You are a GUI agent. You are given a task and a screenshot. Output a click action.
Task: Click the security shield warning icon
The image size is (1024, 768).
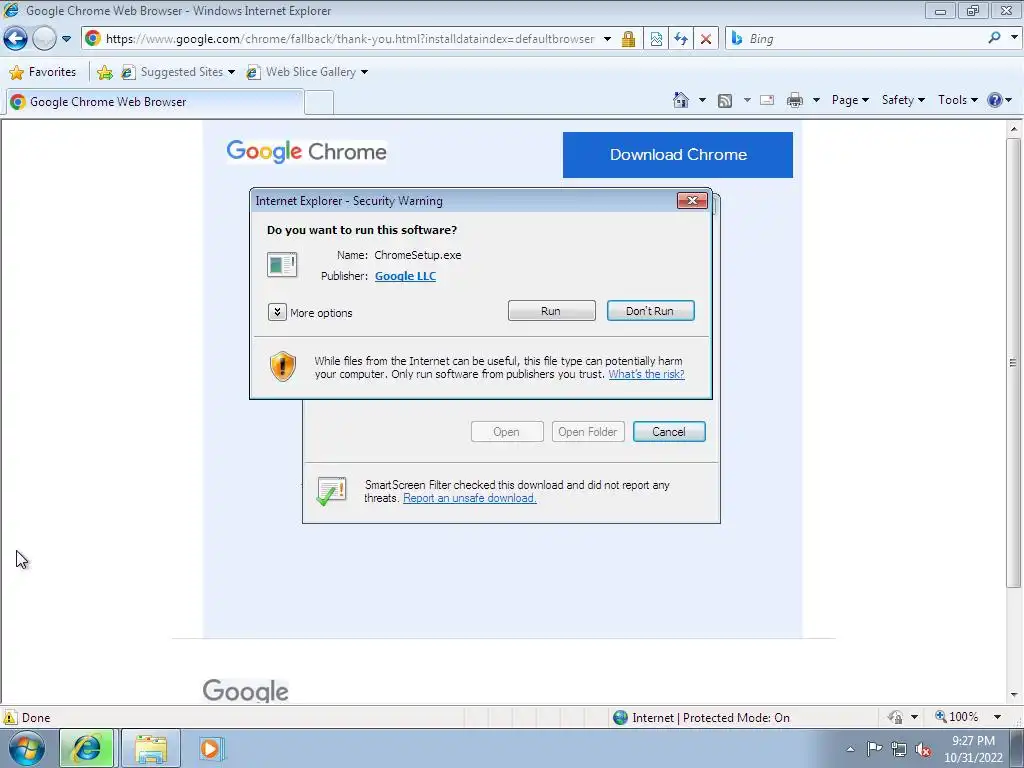[x=283, y=366]
